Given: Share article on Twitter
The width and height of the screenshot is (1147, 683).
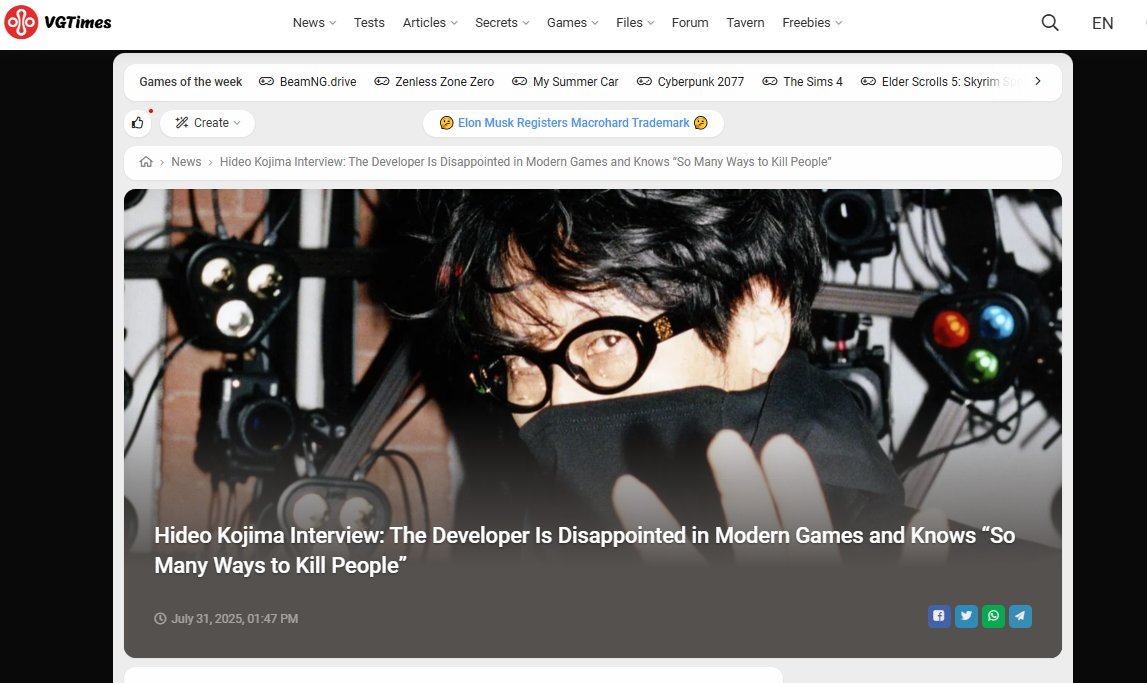Looking at the screenshot, I should point(966,616).
